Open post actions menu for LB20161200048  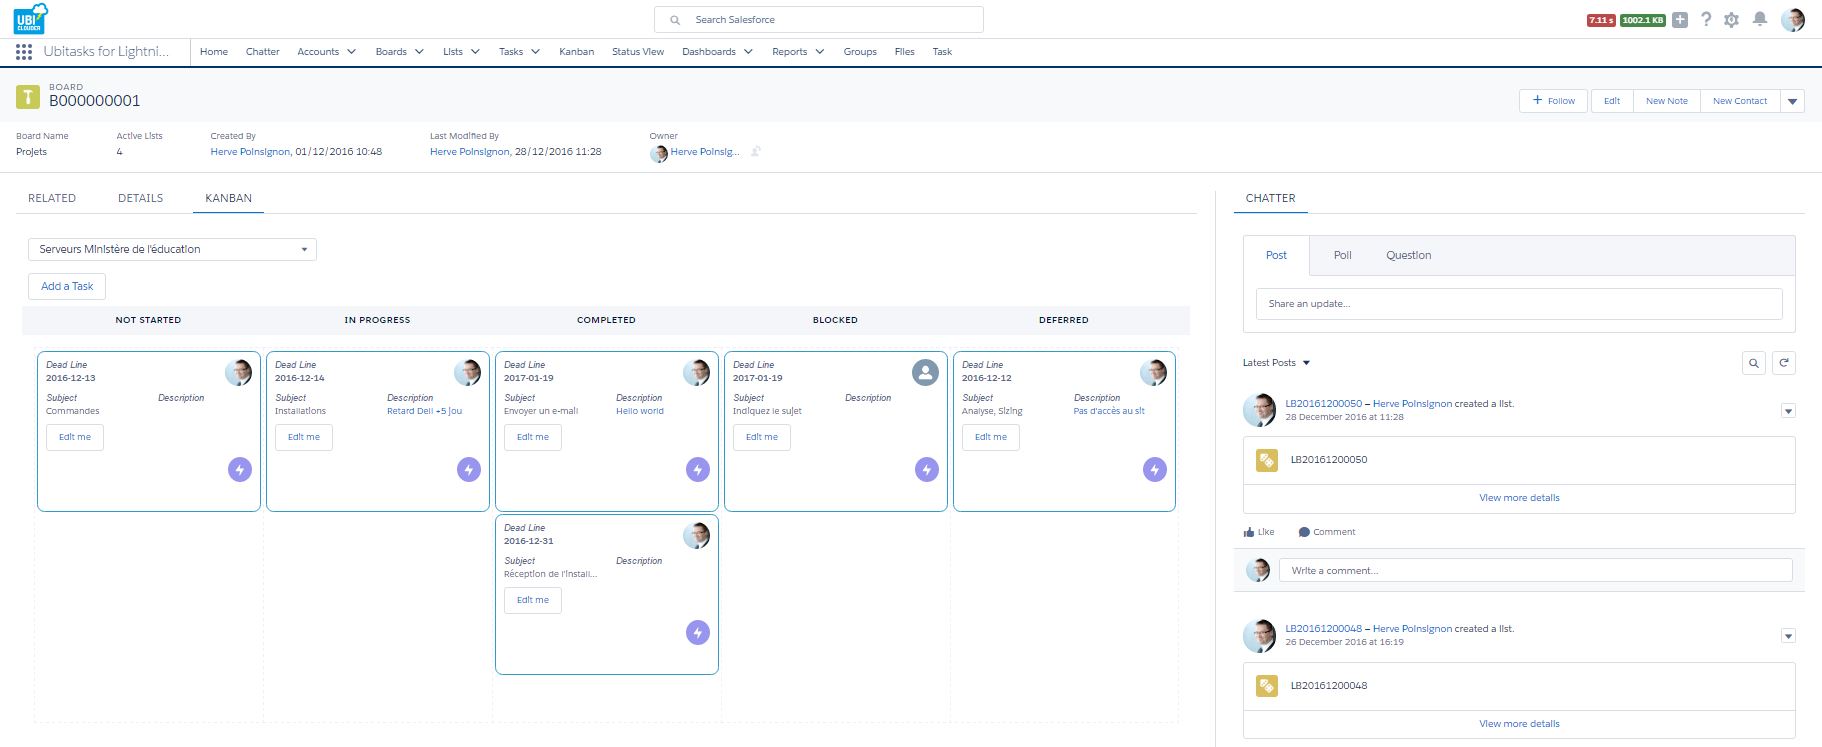coord(1789,636)
